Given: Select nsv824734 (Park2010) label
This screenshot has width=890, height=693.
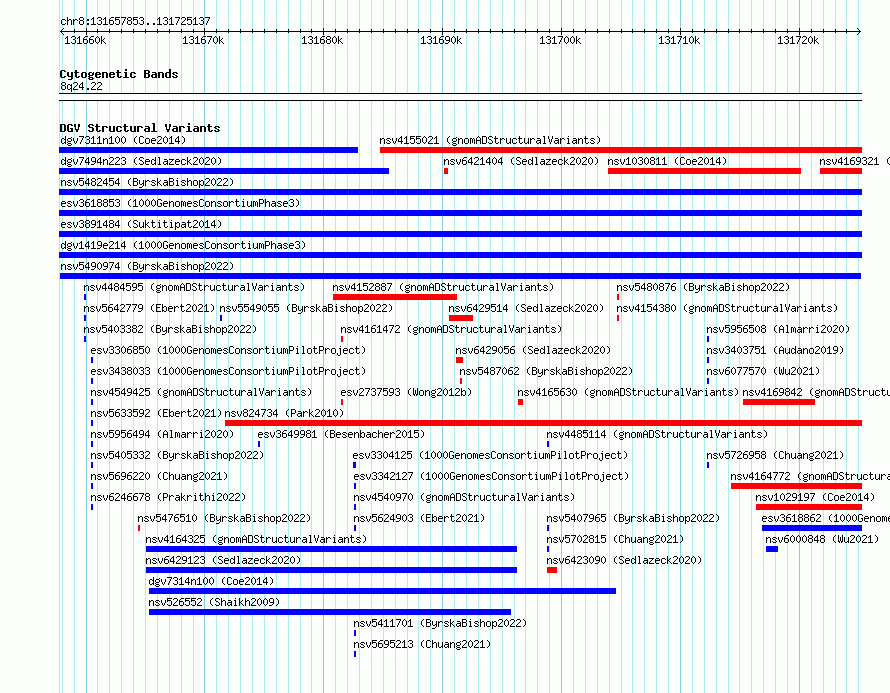Looking at the screenshot, I should click(284, 413).
